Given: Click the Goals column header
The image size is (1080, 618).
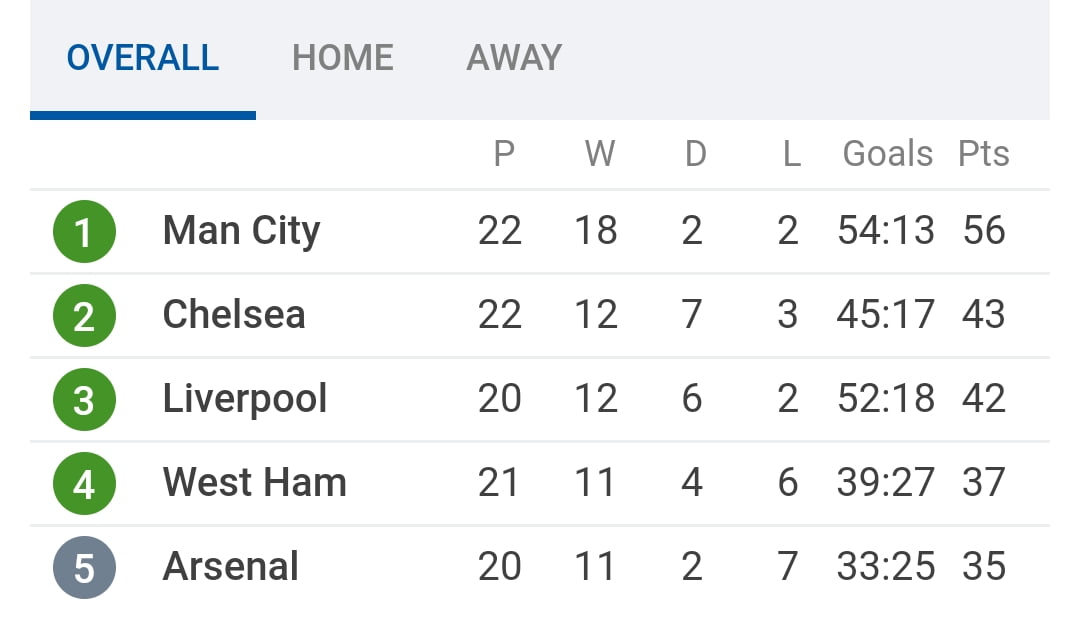Looking at the screenshot, I should [888, 154].
